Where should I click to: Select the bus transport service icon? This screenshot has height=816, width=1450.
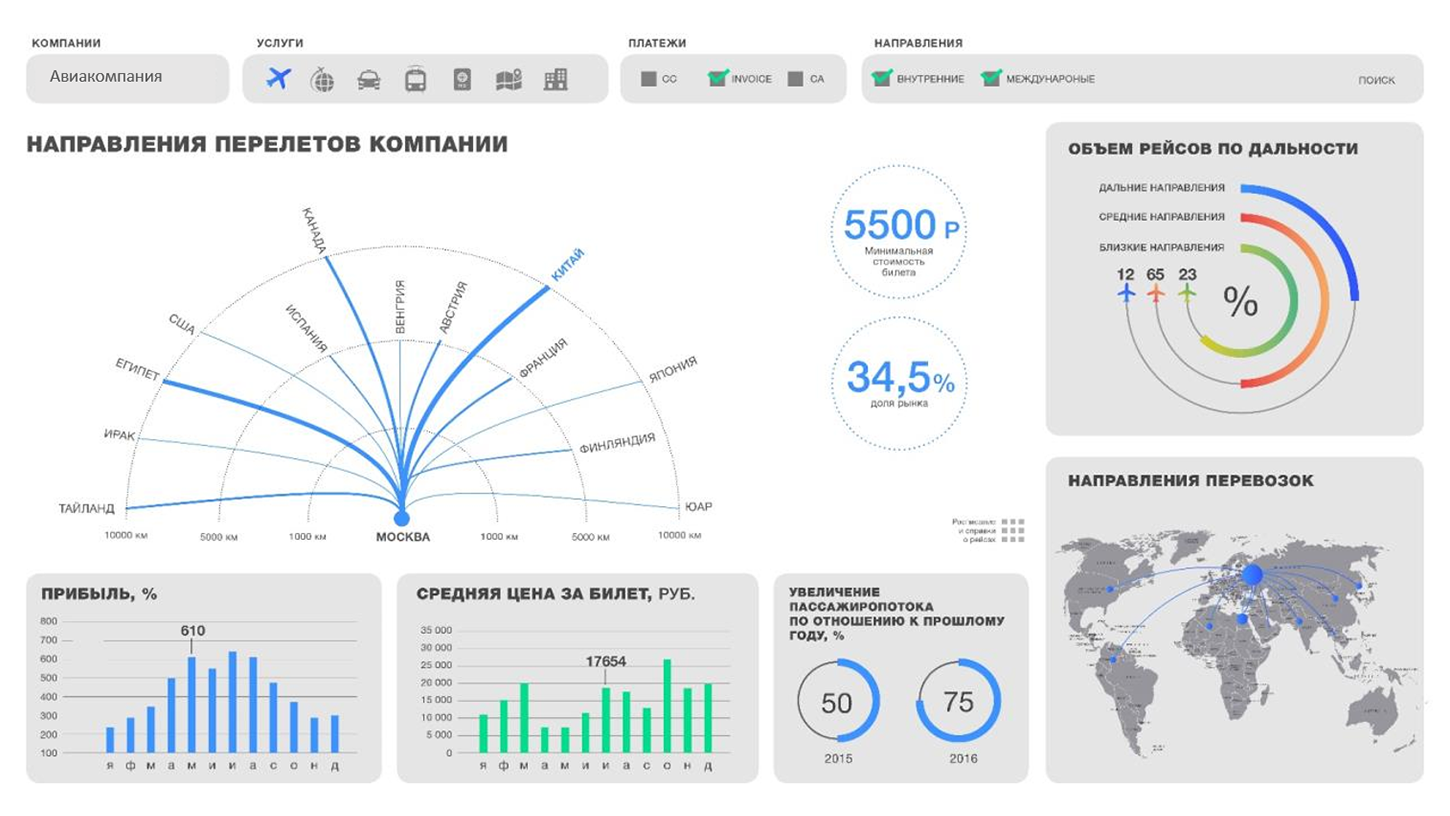coord(416,79)
